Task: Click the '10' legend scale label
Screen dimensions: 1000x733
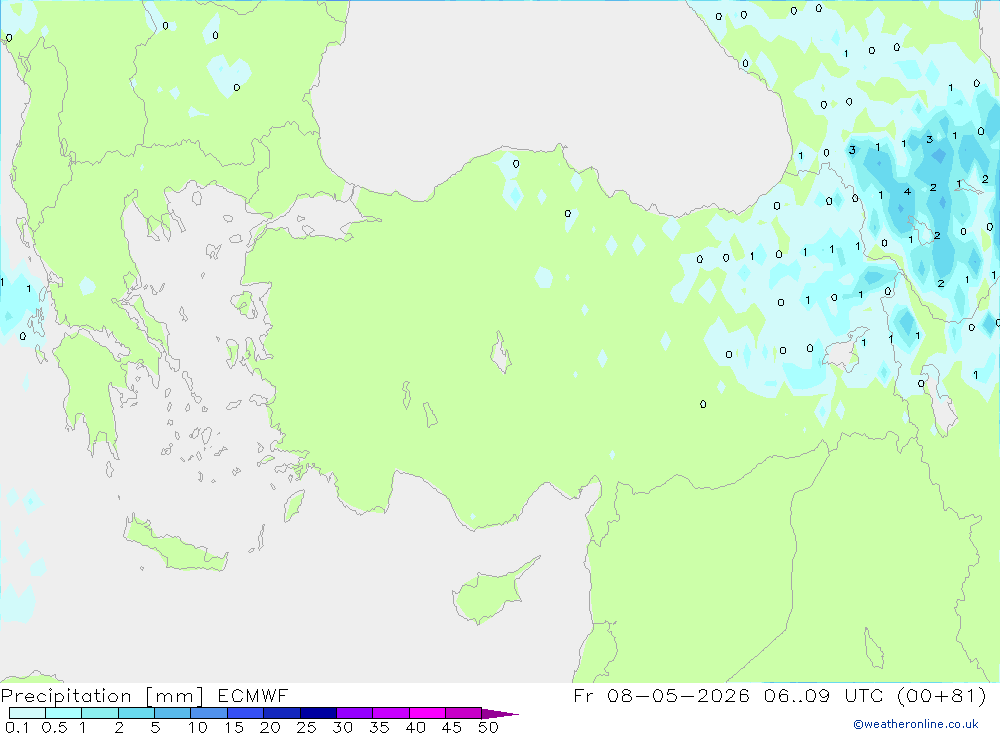Action: (x=198, y=727)
